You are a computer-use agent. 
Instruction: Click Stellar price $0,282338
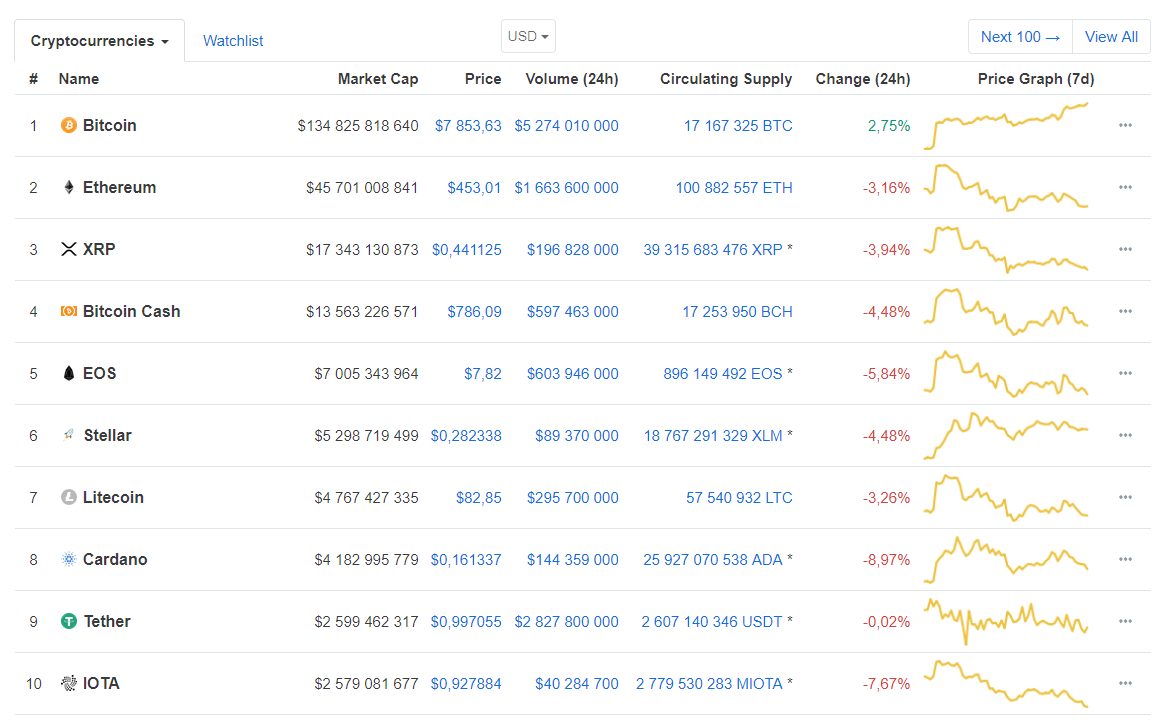tap(466, 436)
